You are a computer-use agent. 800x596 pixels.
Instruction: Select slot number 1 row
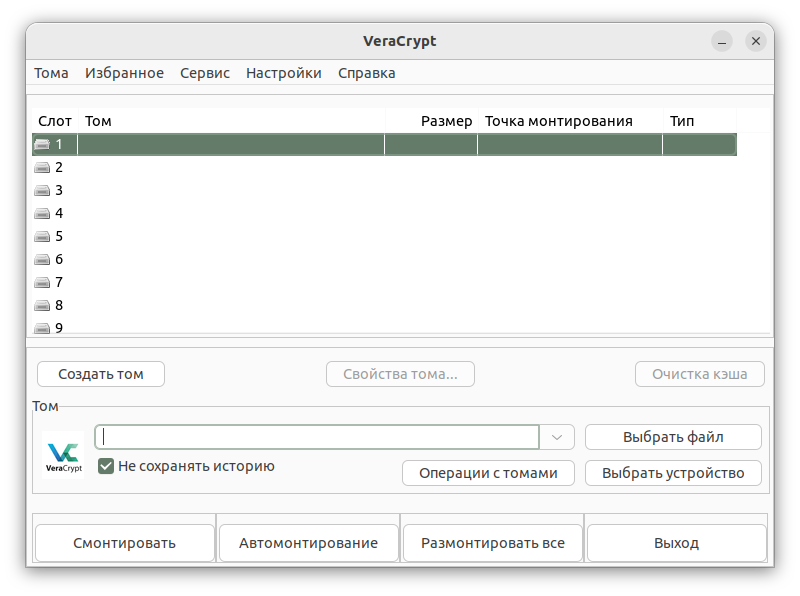pos(384,144)
